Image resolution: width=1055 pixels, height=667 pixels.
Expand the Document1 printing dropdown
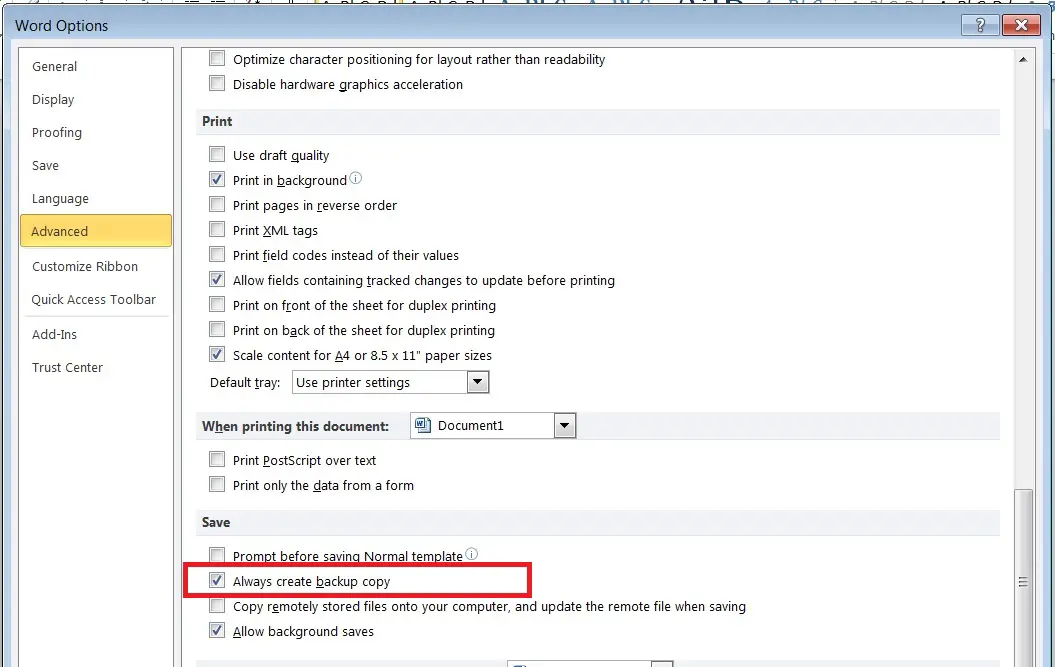[565, 426]
